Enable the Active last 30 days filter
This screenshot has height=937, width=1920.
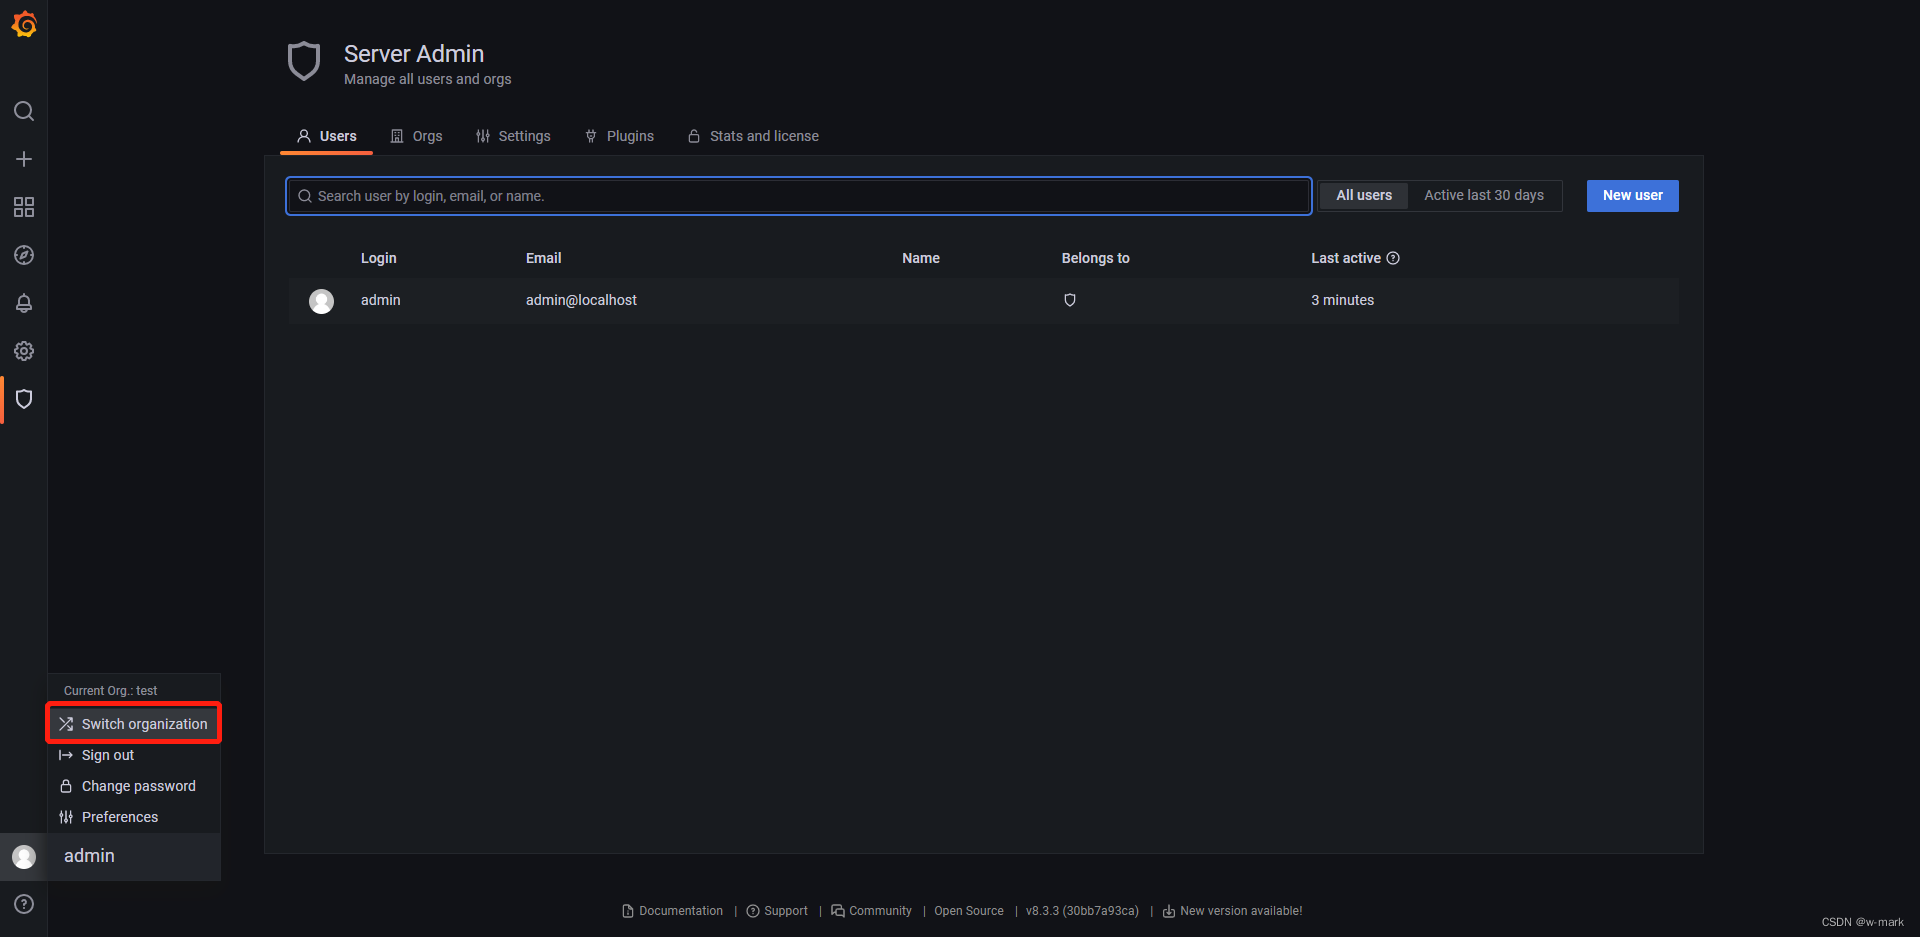click(x=1484, y=195)
